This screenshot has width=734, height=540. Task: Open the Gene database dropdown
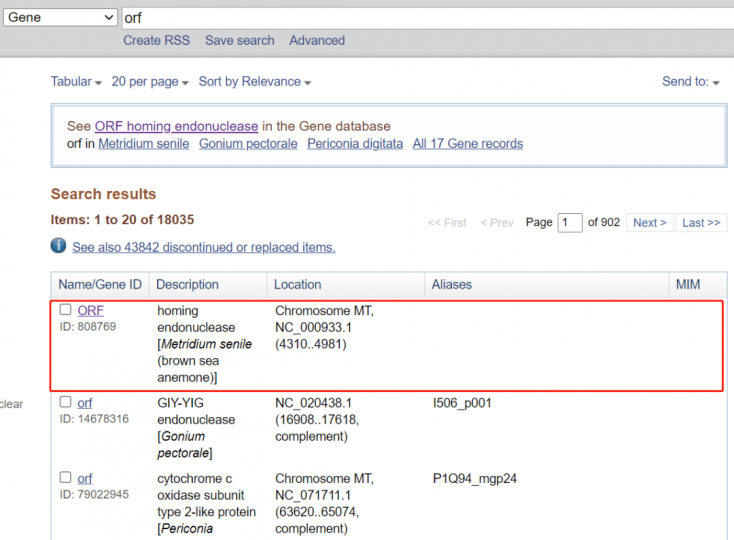60,18
